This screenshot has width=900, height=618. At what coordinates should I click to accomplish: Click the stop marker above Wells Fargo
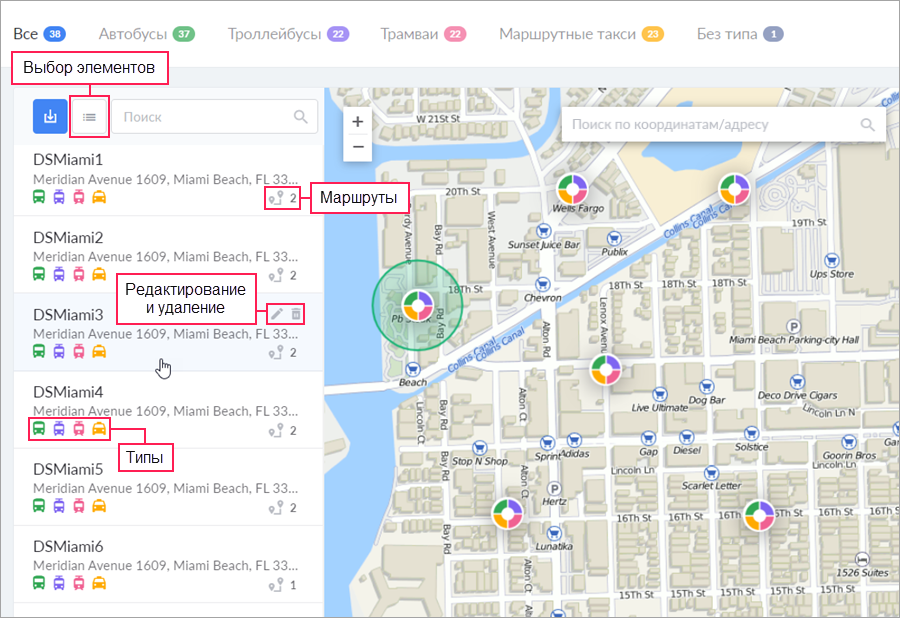point(572,189)
